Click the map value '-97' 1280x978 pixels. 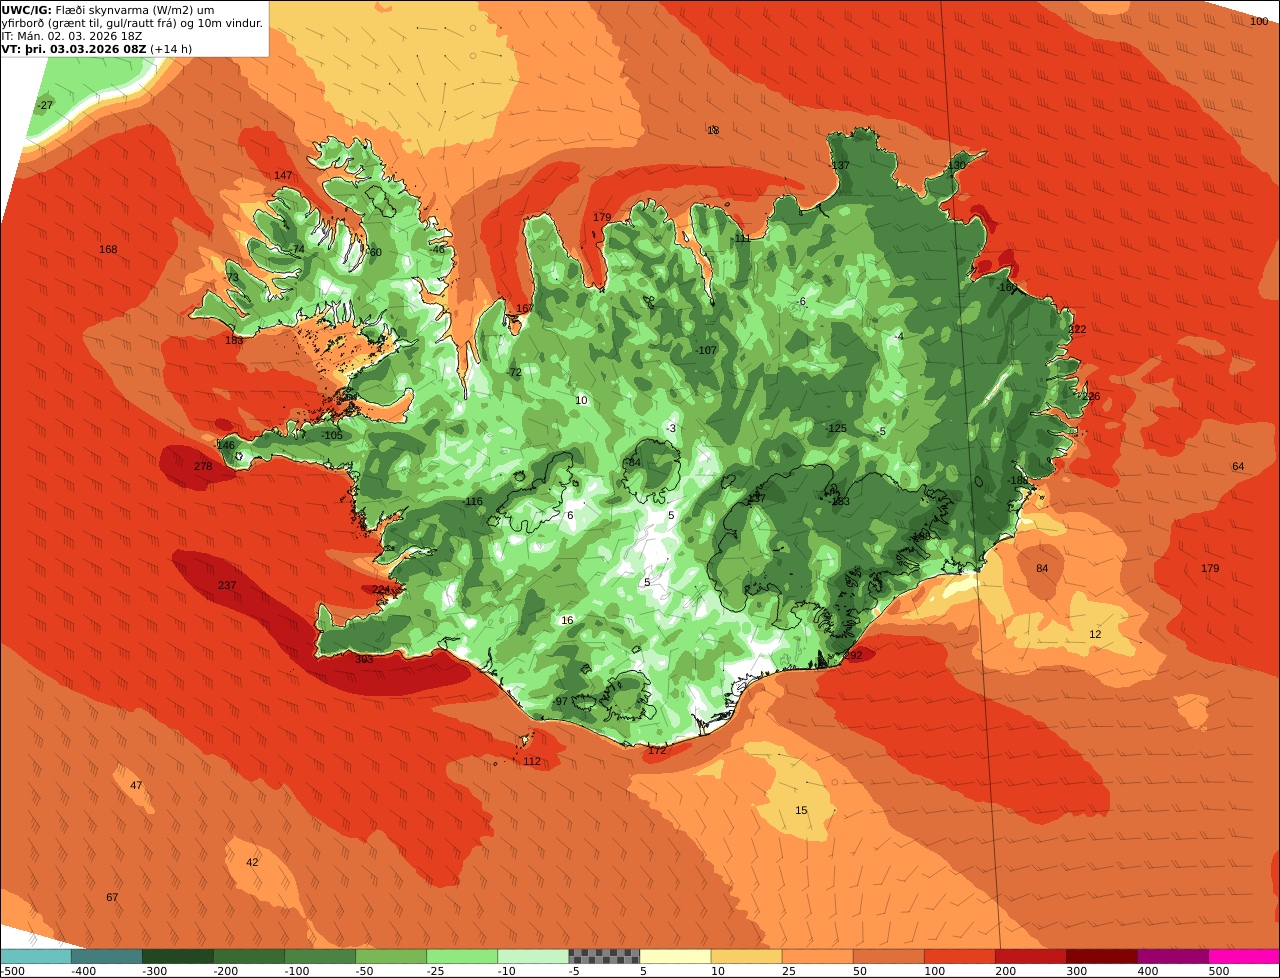point(560,701)
